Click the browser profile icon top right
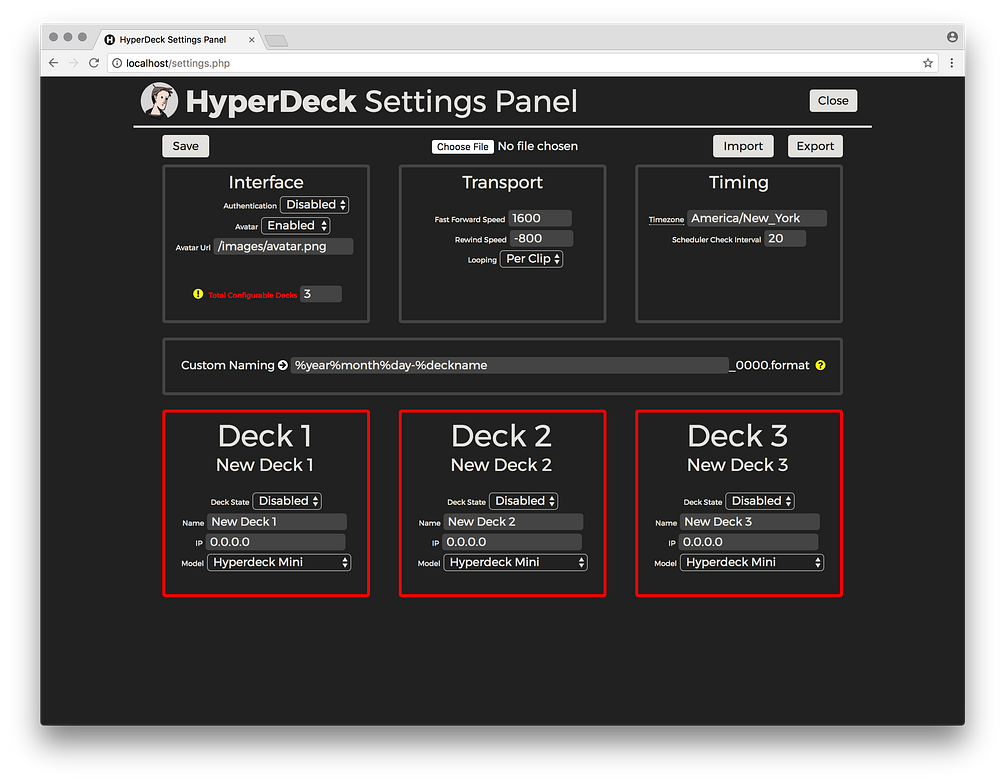This screenshot has width=1005, height=783. click(x=950, y=36)
